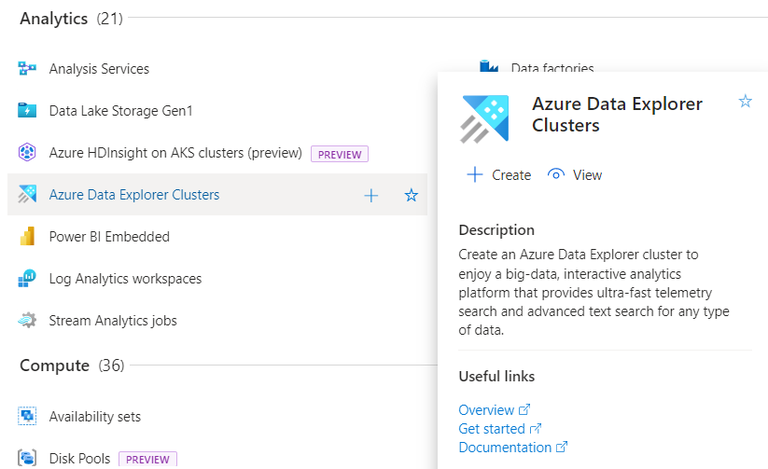Image resolution: width=768 pixels, height=469 pixels.
Task: Click the Disk Pools icon
Action: (x=27, y=458)
